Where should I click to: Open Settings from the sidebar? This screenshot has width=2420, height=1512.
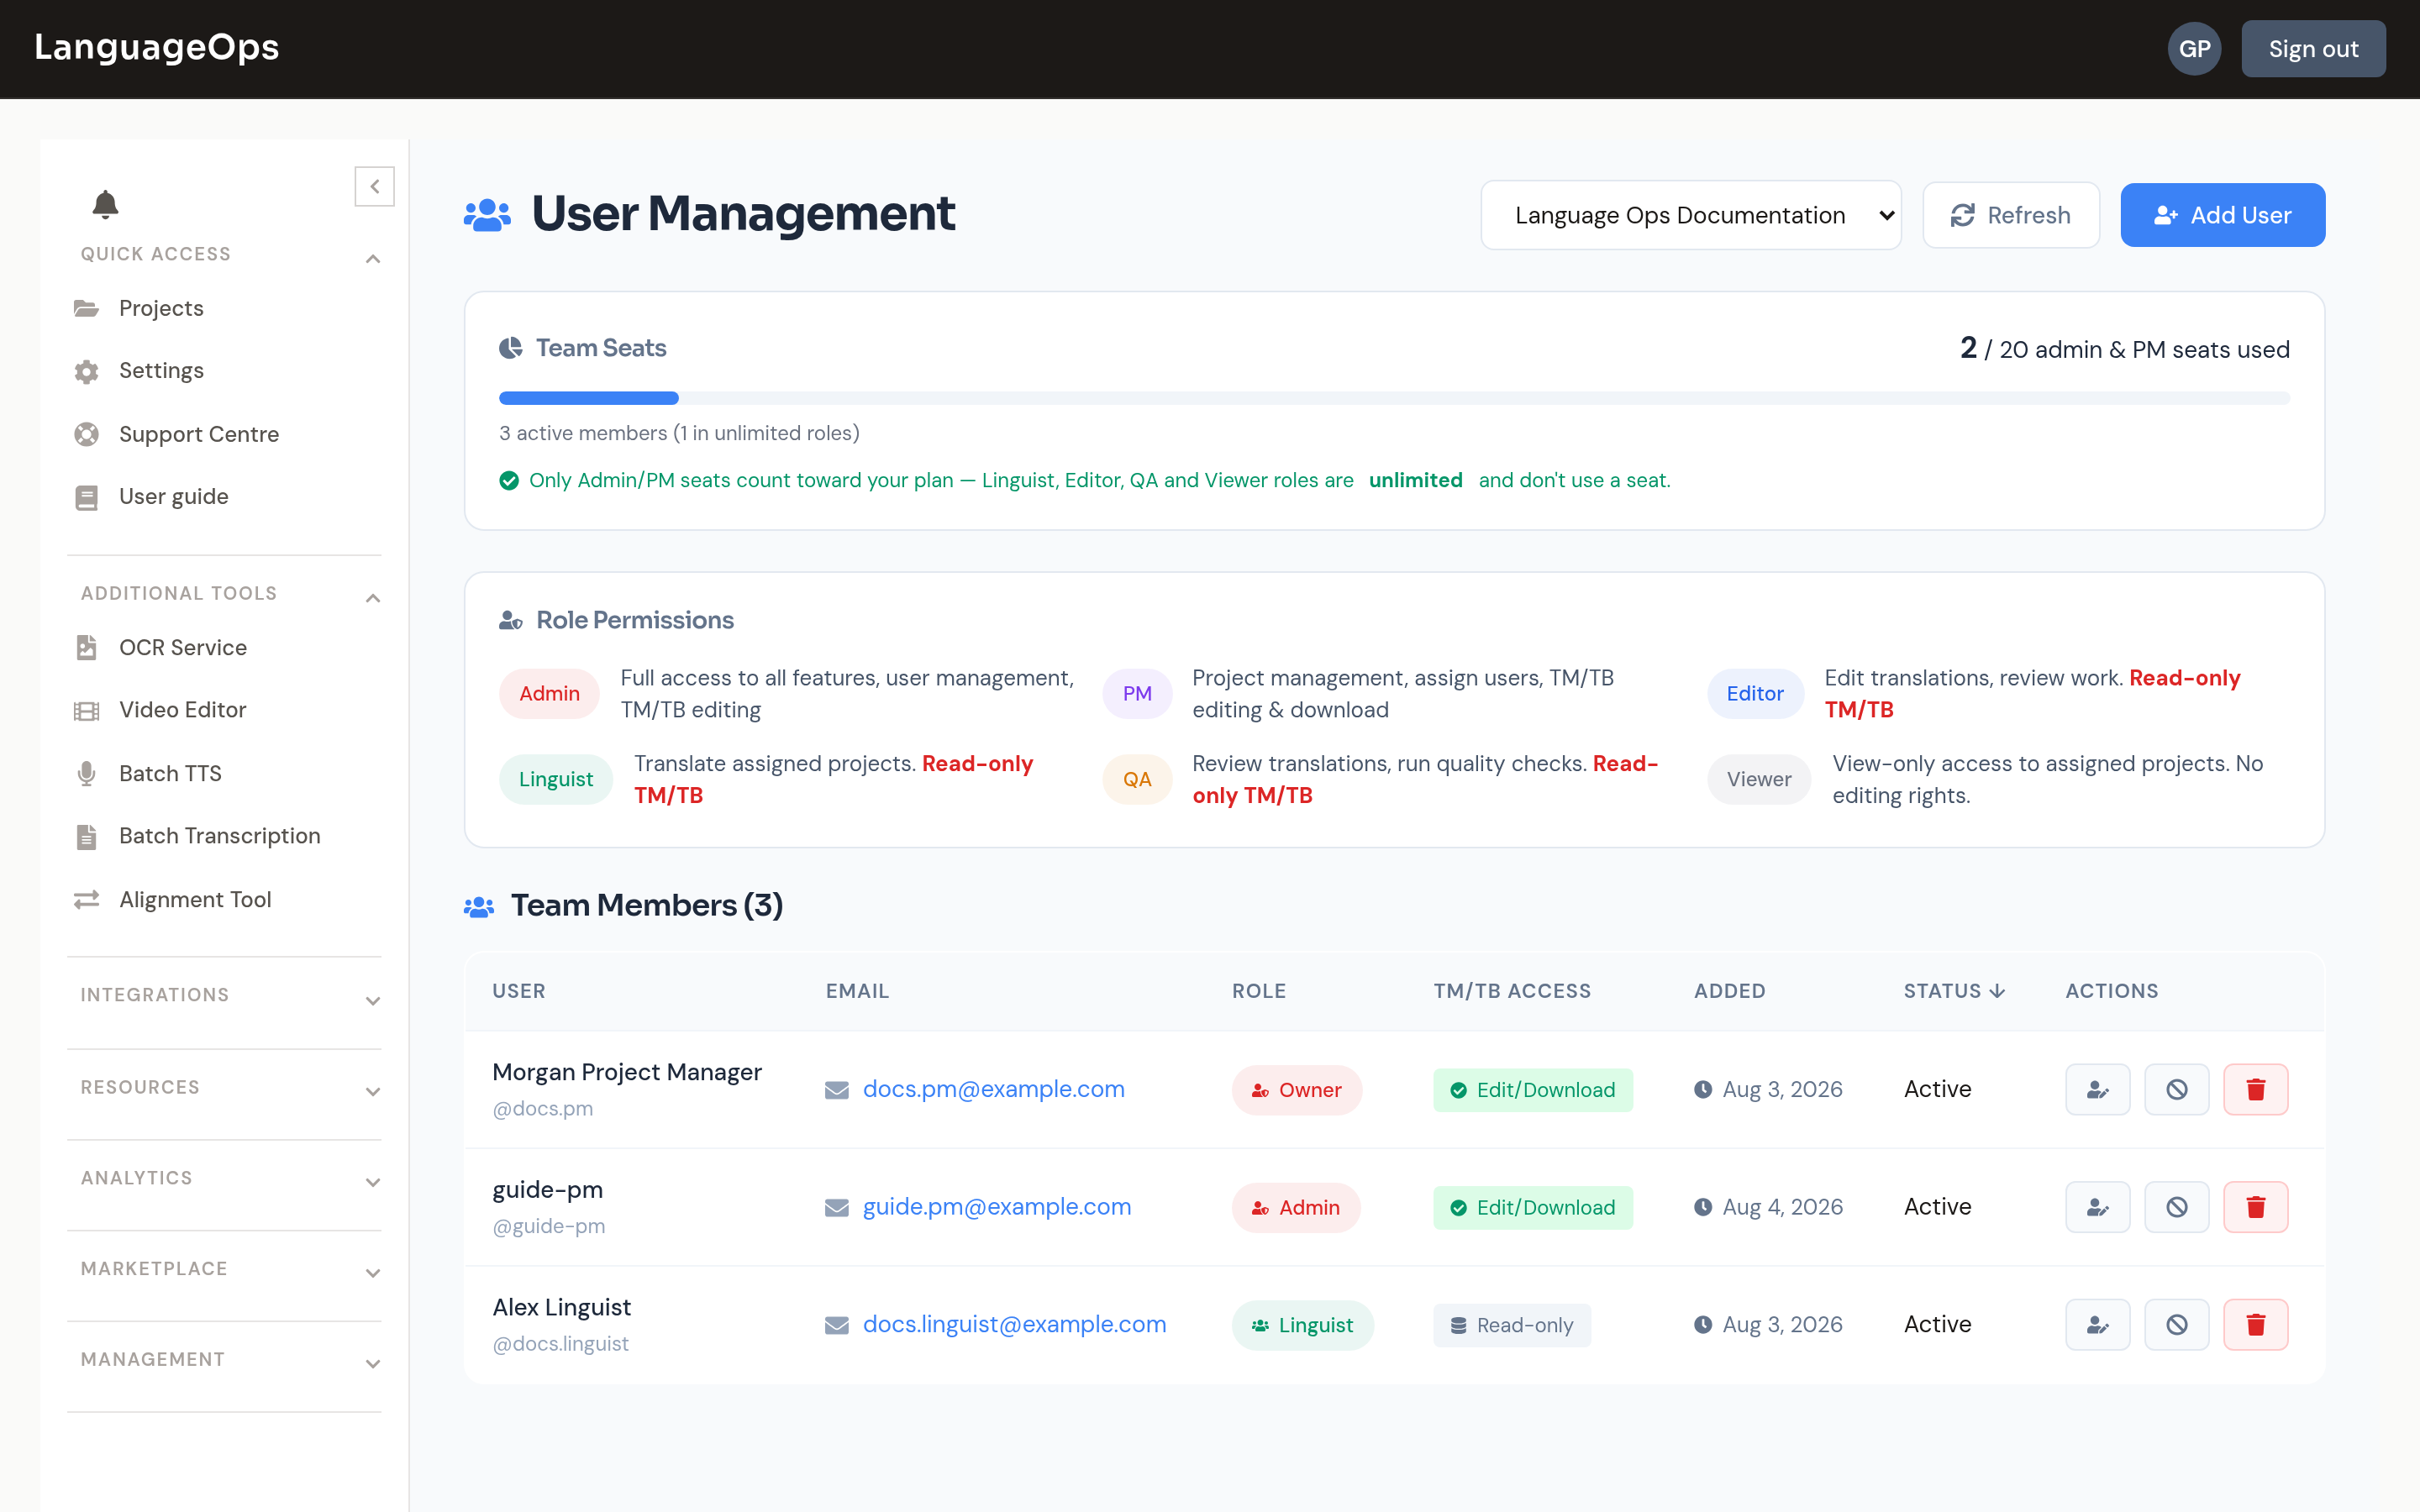[x=161, y=371]
